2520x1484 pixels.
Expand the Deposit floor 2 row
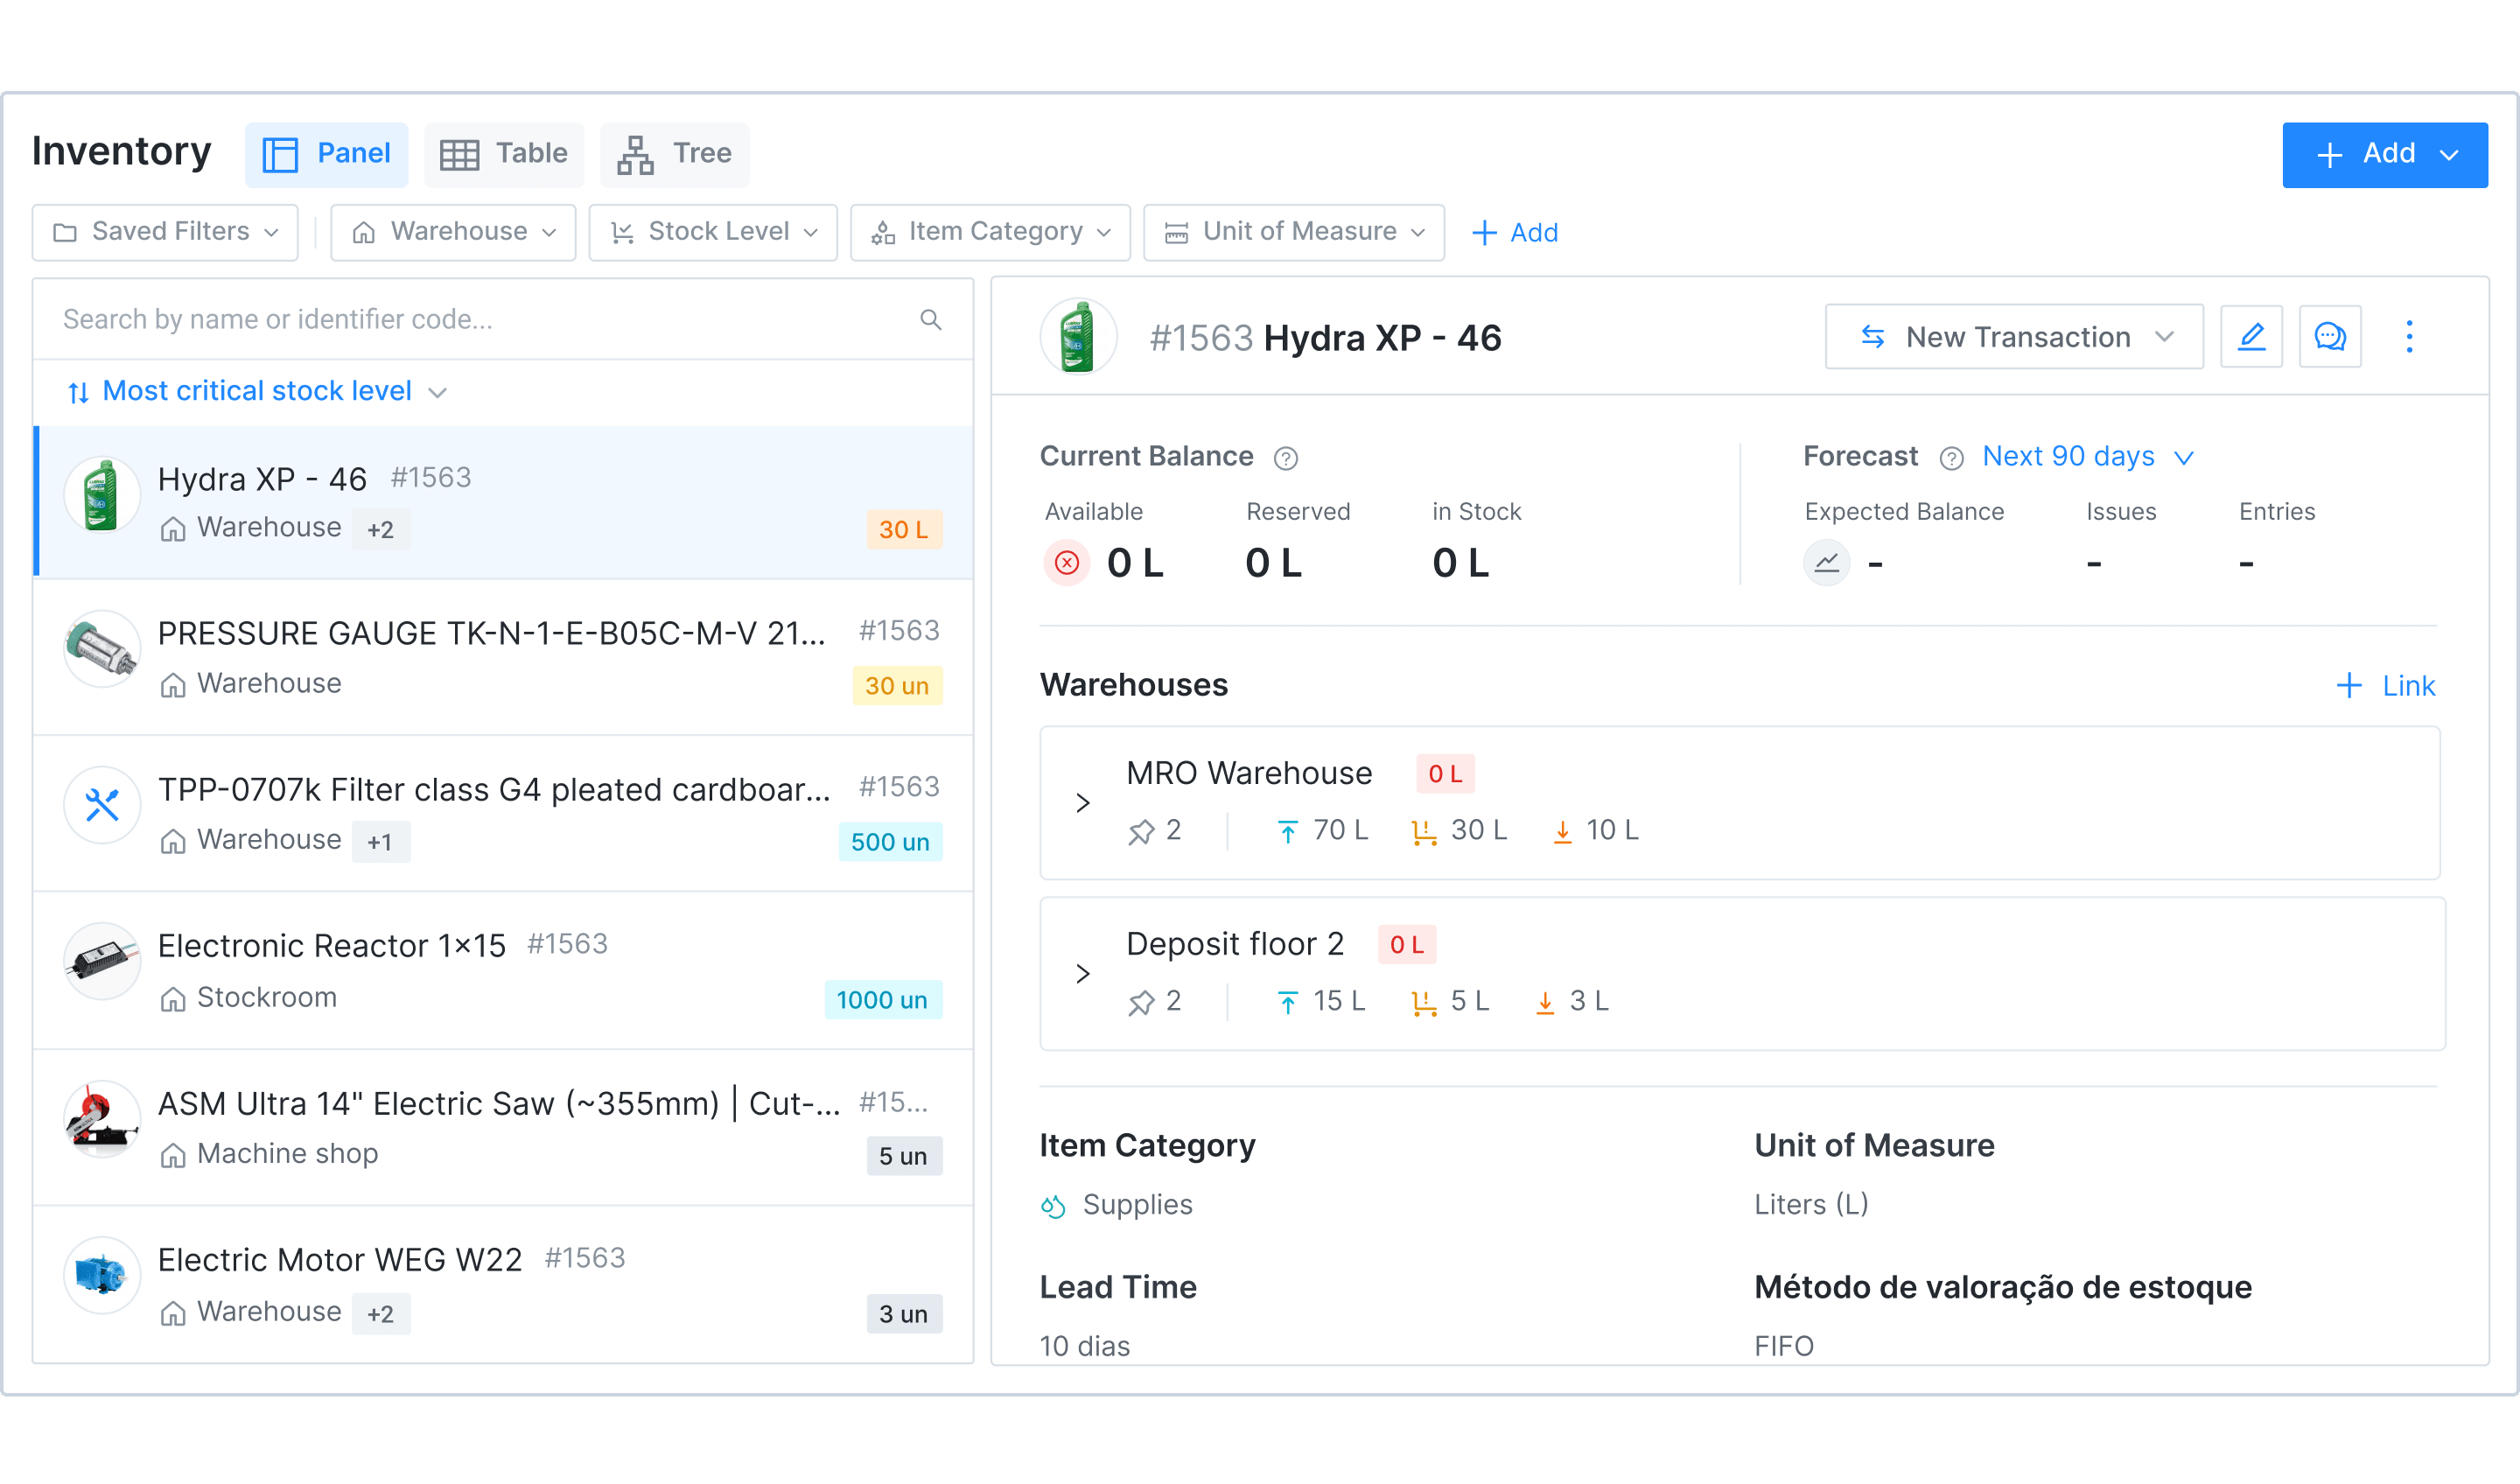pos(1082,973)
